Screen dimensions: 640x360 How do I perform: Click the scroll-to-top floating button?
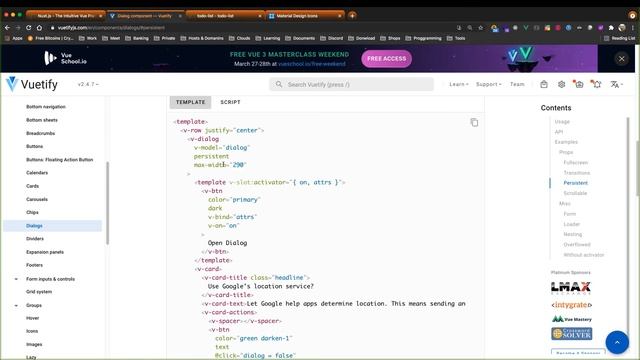pyautogui.click(x=617, y=342)
